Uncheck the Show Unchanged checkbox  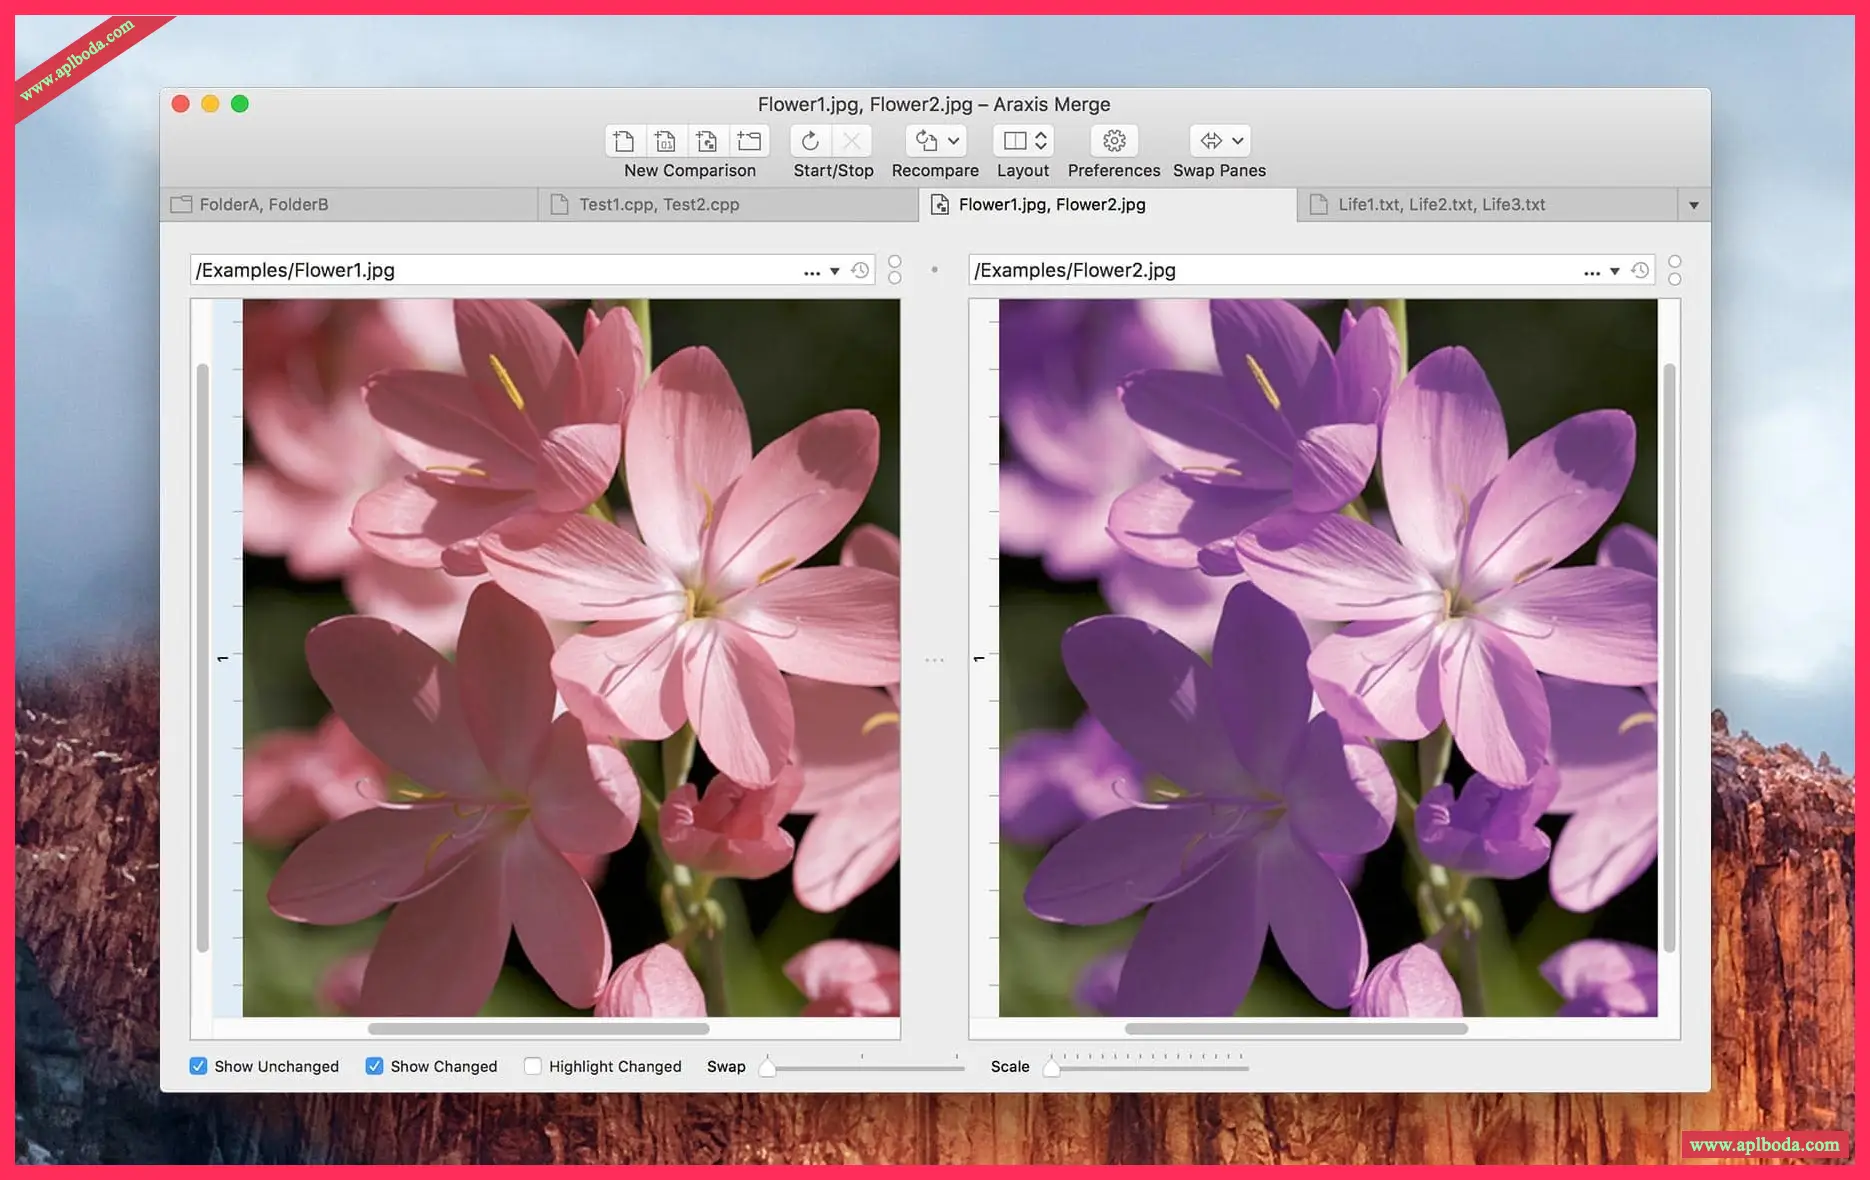click(199, 1066)
